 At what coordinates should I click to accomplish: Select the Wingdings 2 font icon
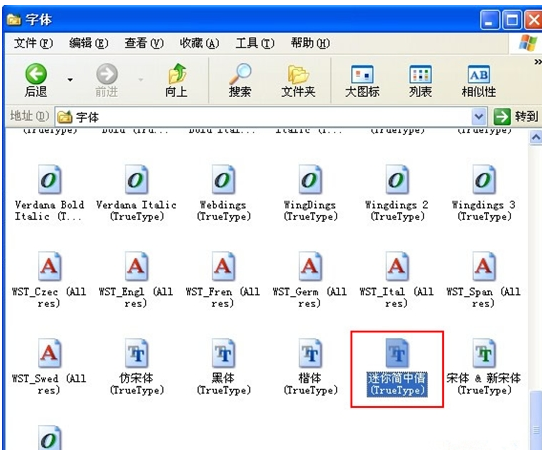click(x=397, y=179)
